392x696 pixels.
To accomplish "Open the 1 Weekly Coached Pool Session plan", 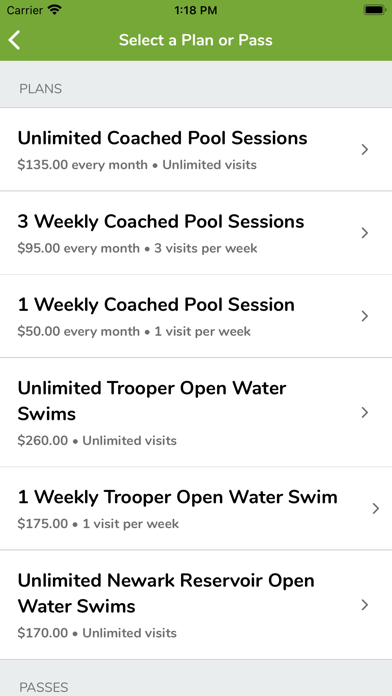I will pyautogui.click(x=196, y=316).
